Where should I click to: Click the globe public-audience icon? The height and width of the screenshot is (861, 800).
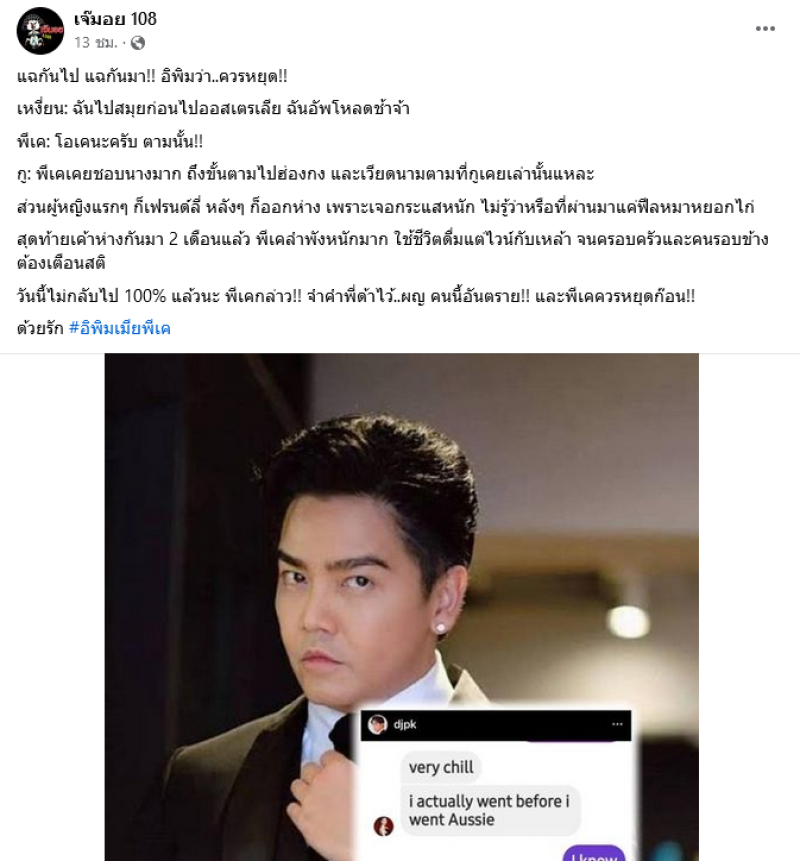click(138, 43)
